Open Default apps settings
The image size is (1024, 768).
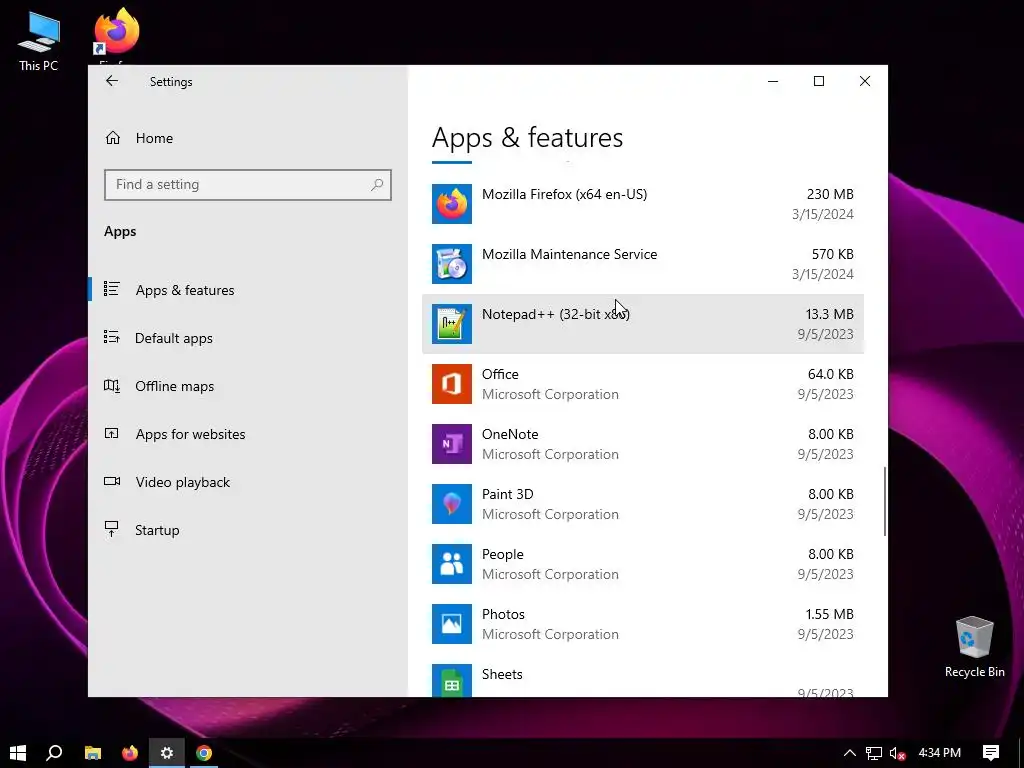pyautogui.click(x=248, y=338)
